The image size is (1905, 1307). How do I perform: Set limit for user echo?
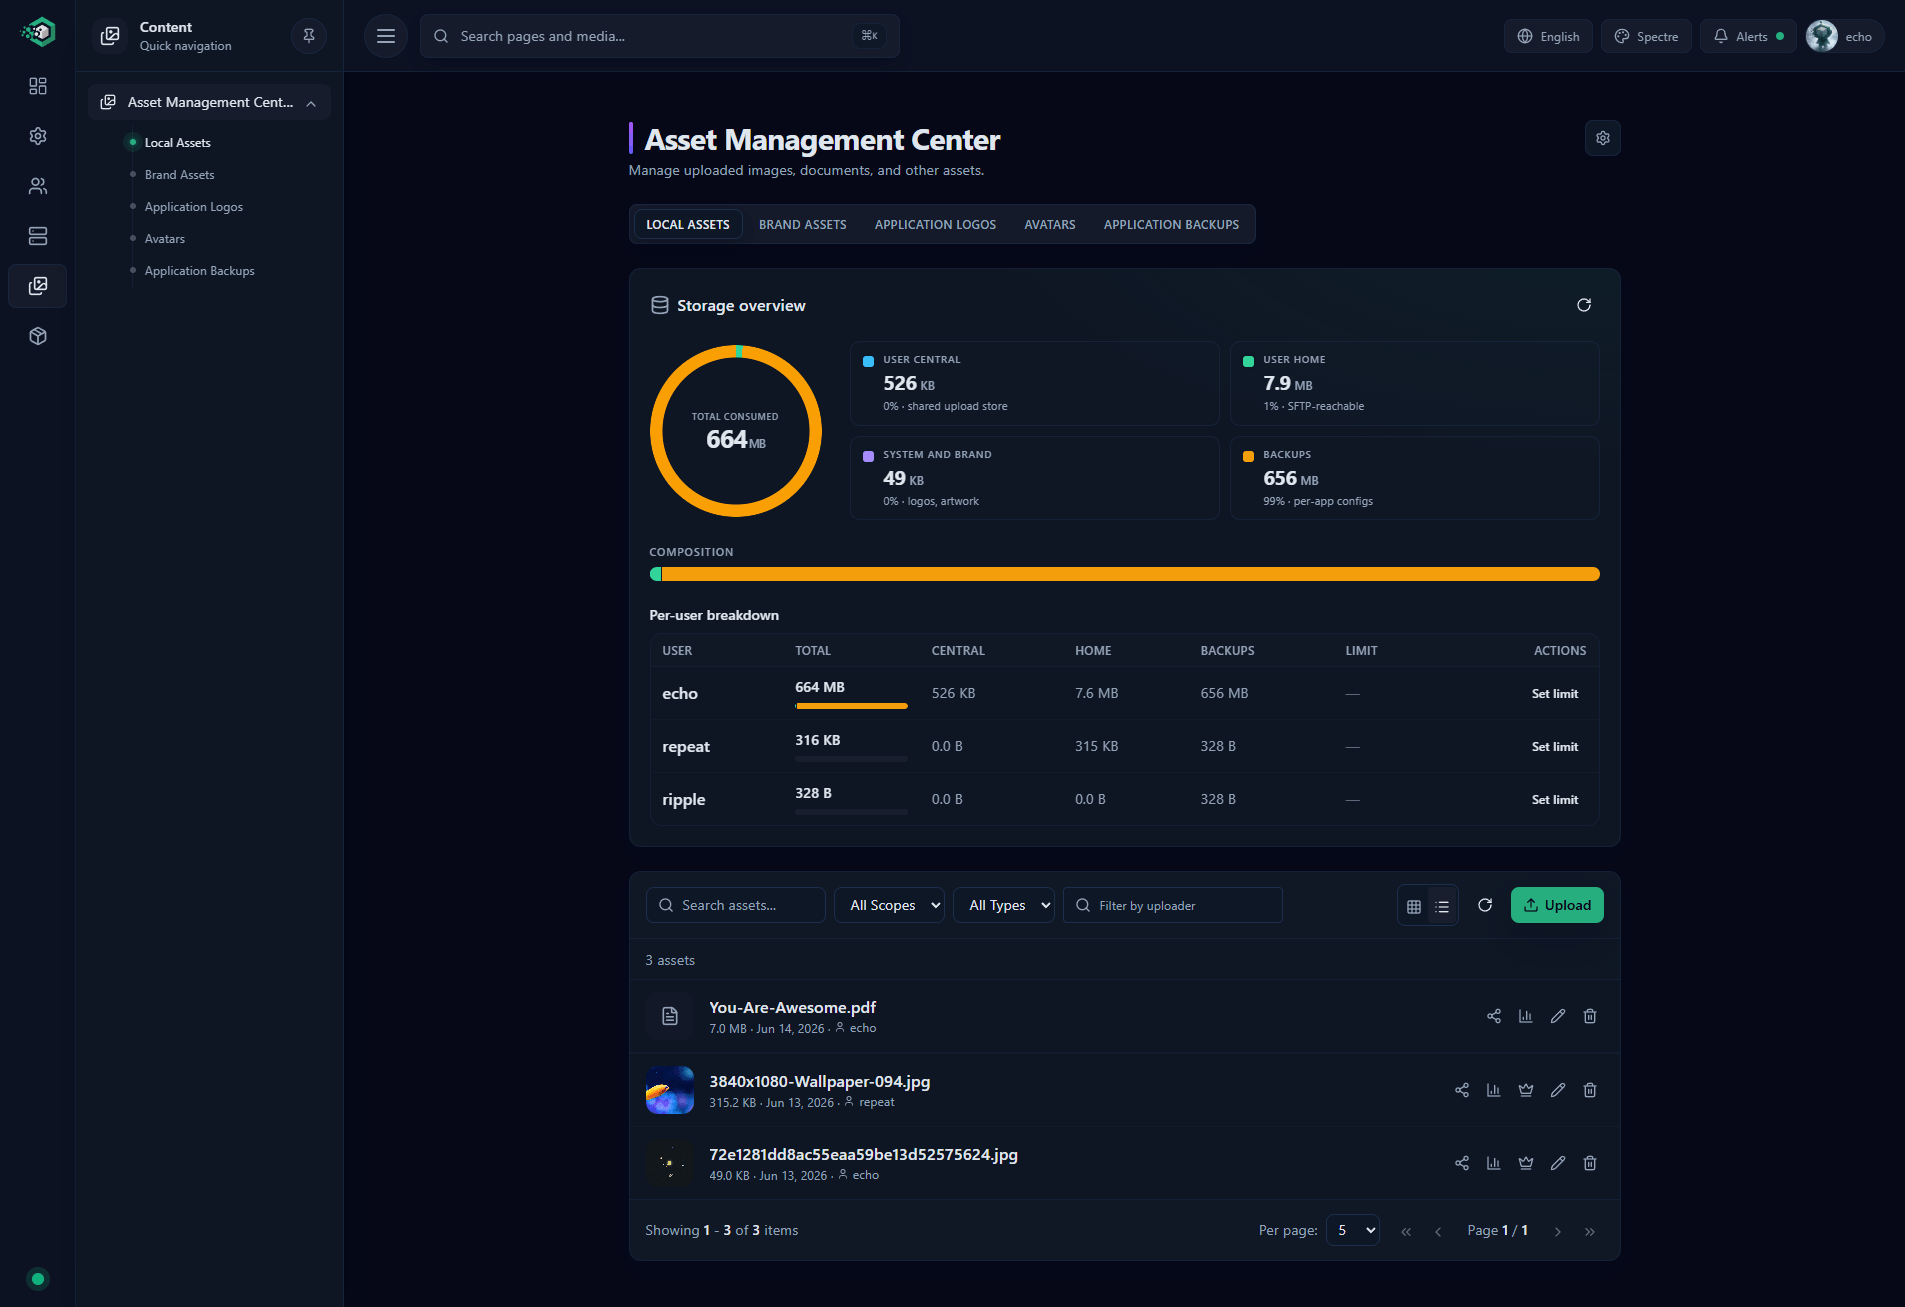(1555, 694)
